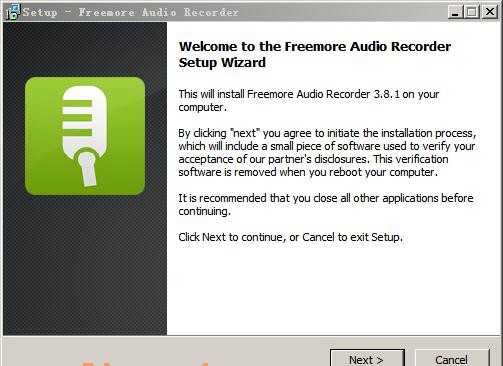Screen dimensions: 503x366
Task: Open the setup icon in title bar
Action: [13, 12]
